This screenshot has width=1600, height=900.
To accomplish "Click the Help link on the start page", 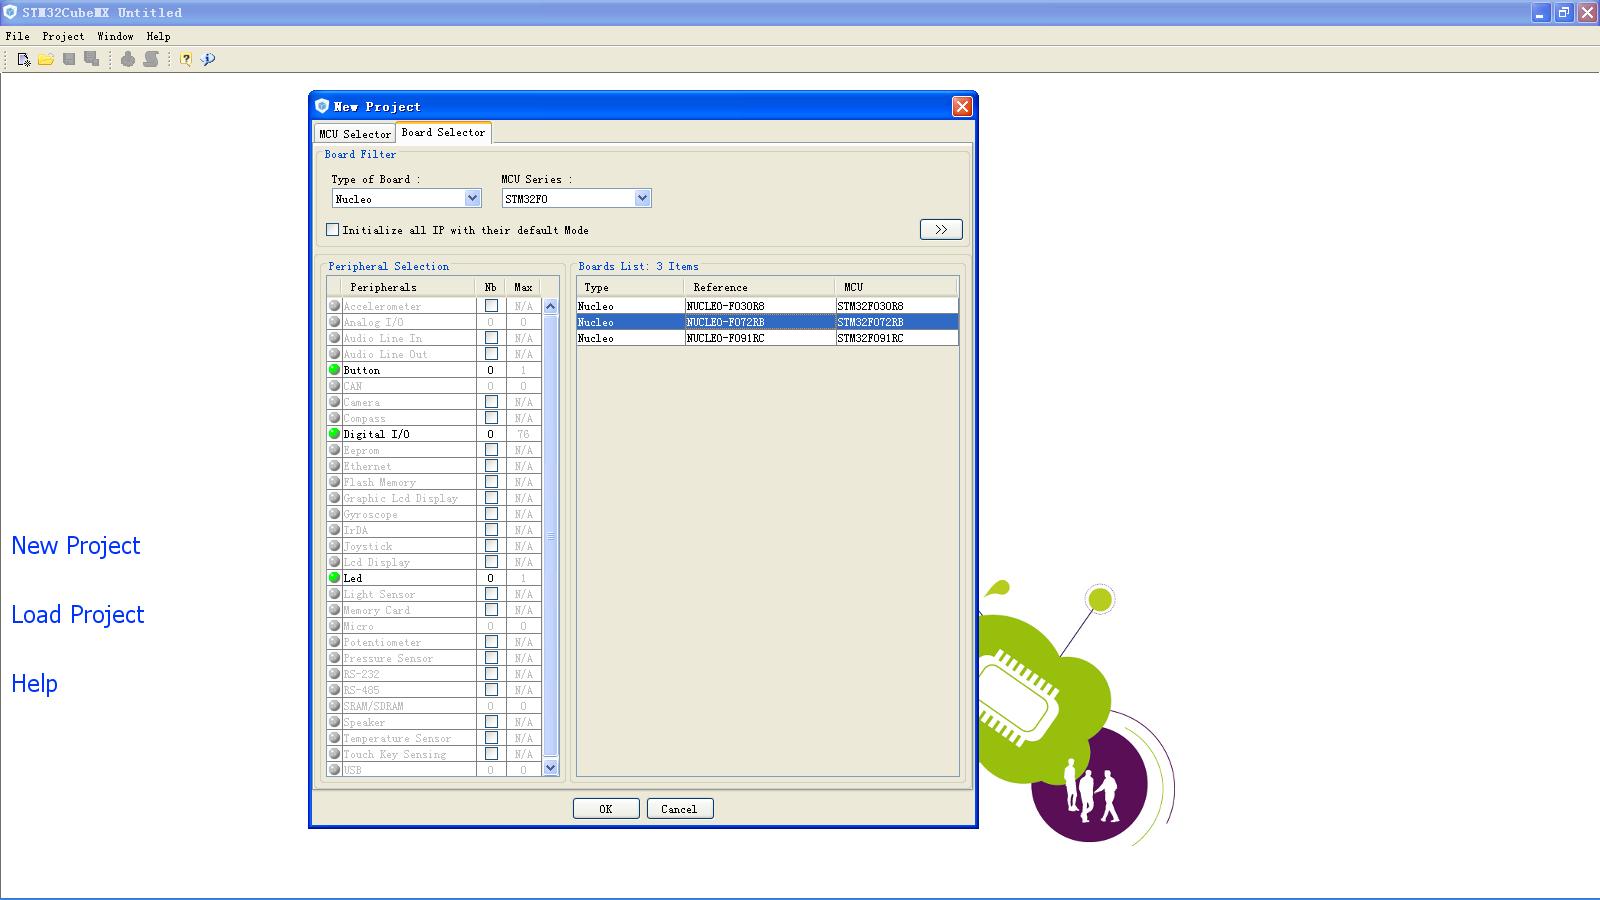I will click(35, 684).
